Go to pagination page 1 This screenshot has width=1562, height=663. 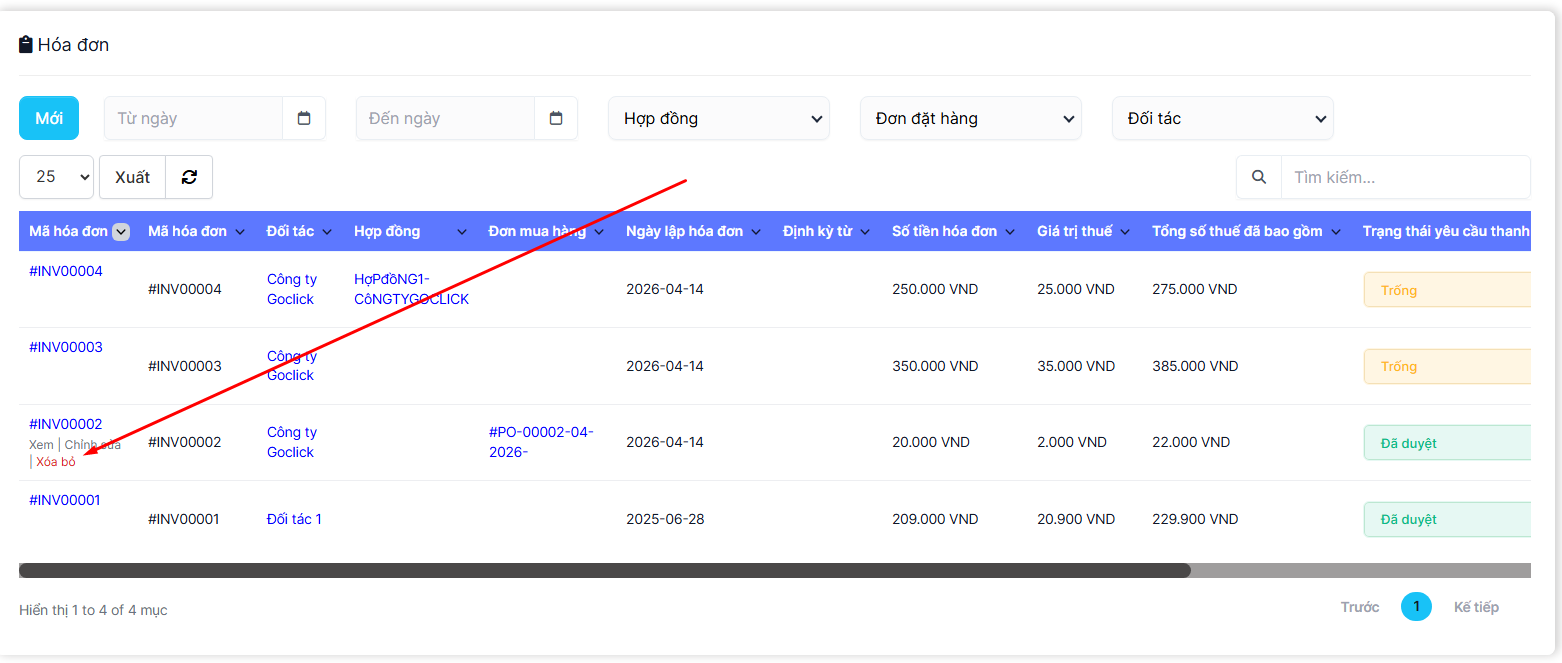tap(1416, 606)
